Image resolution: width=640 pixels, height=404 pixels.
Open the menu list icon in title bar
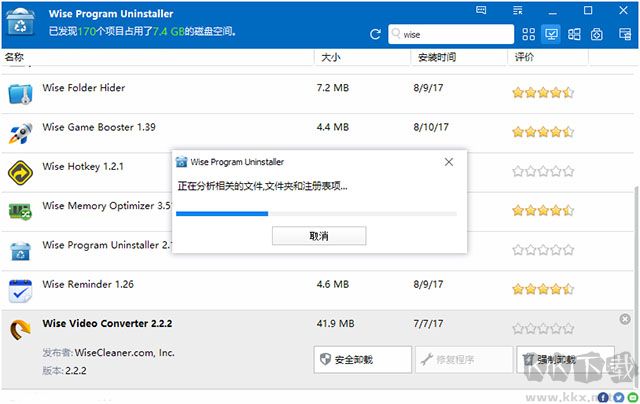pyautogui.click(x=518, y=10)
